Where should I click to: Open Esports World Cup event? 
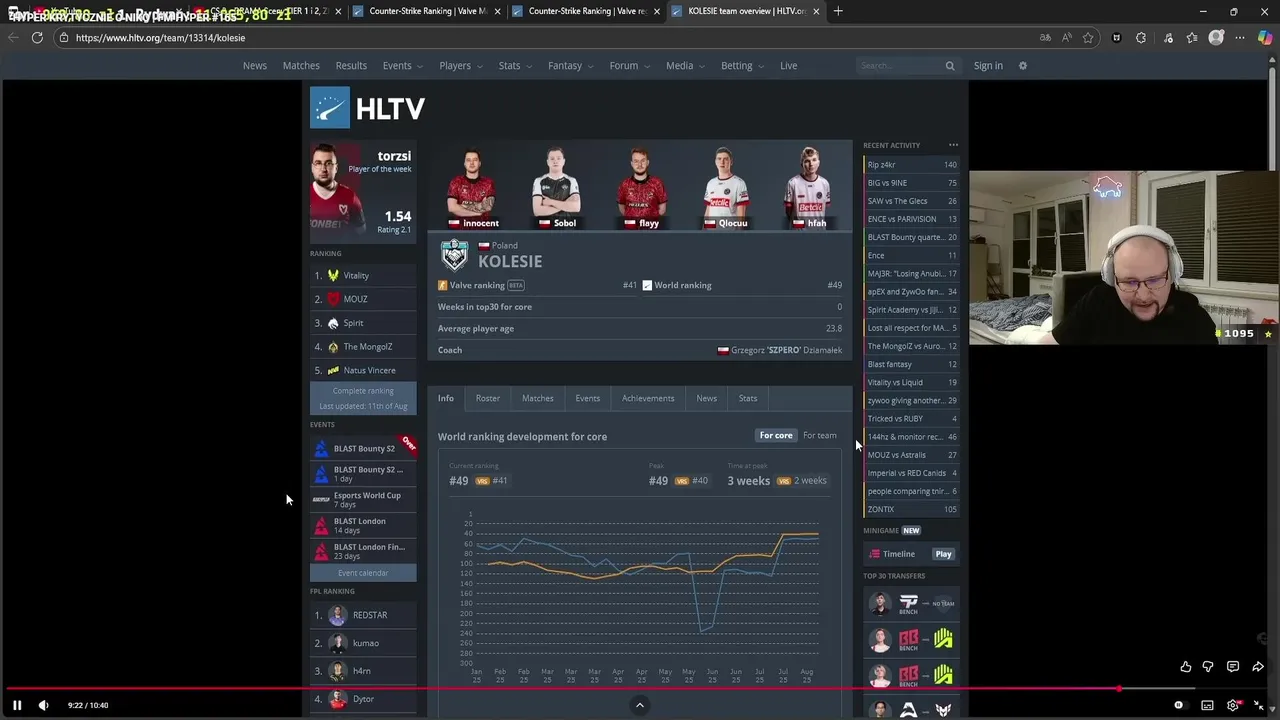(x=363, y=499)
